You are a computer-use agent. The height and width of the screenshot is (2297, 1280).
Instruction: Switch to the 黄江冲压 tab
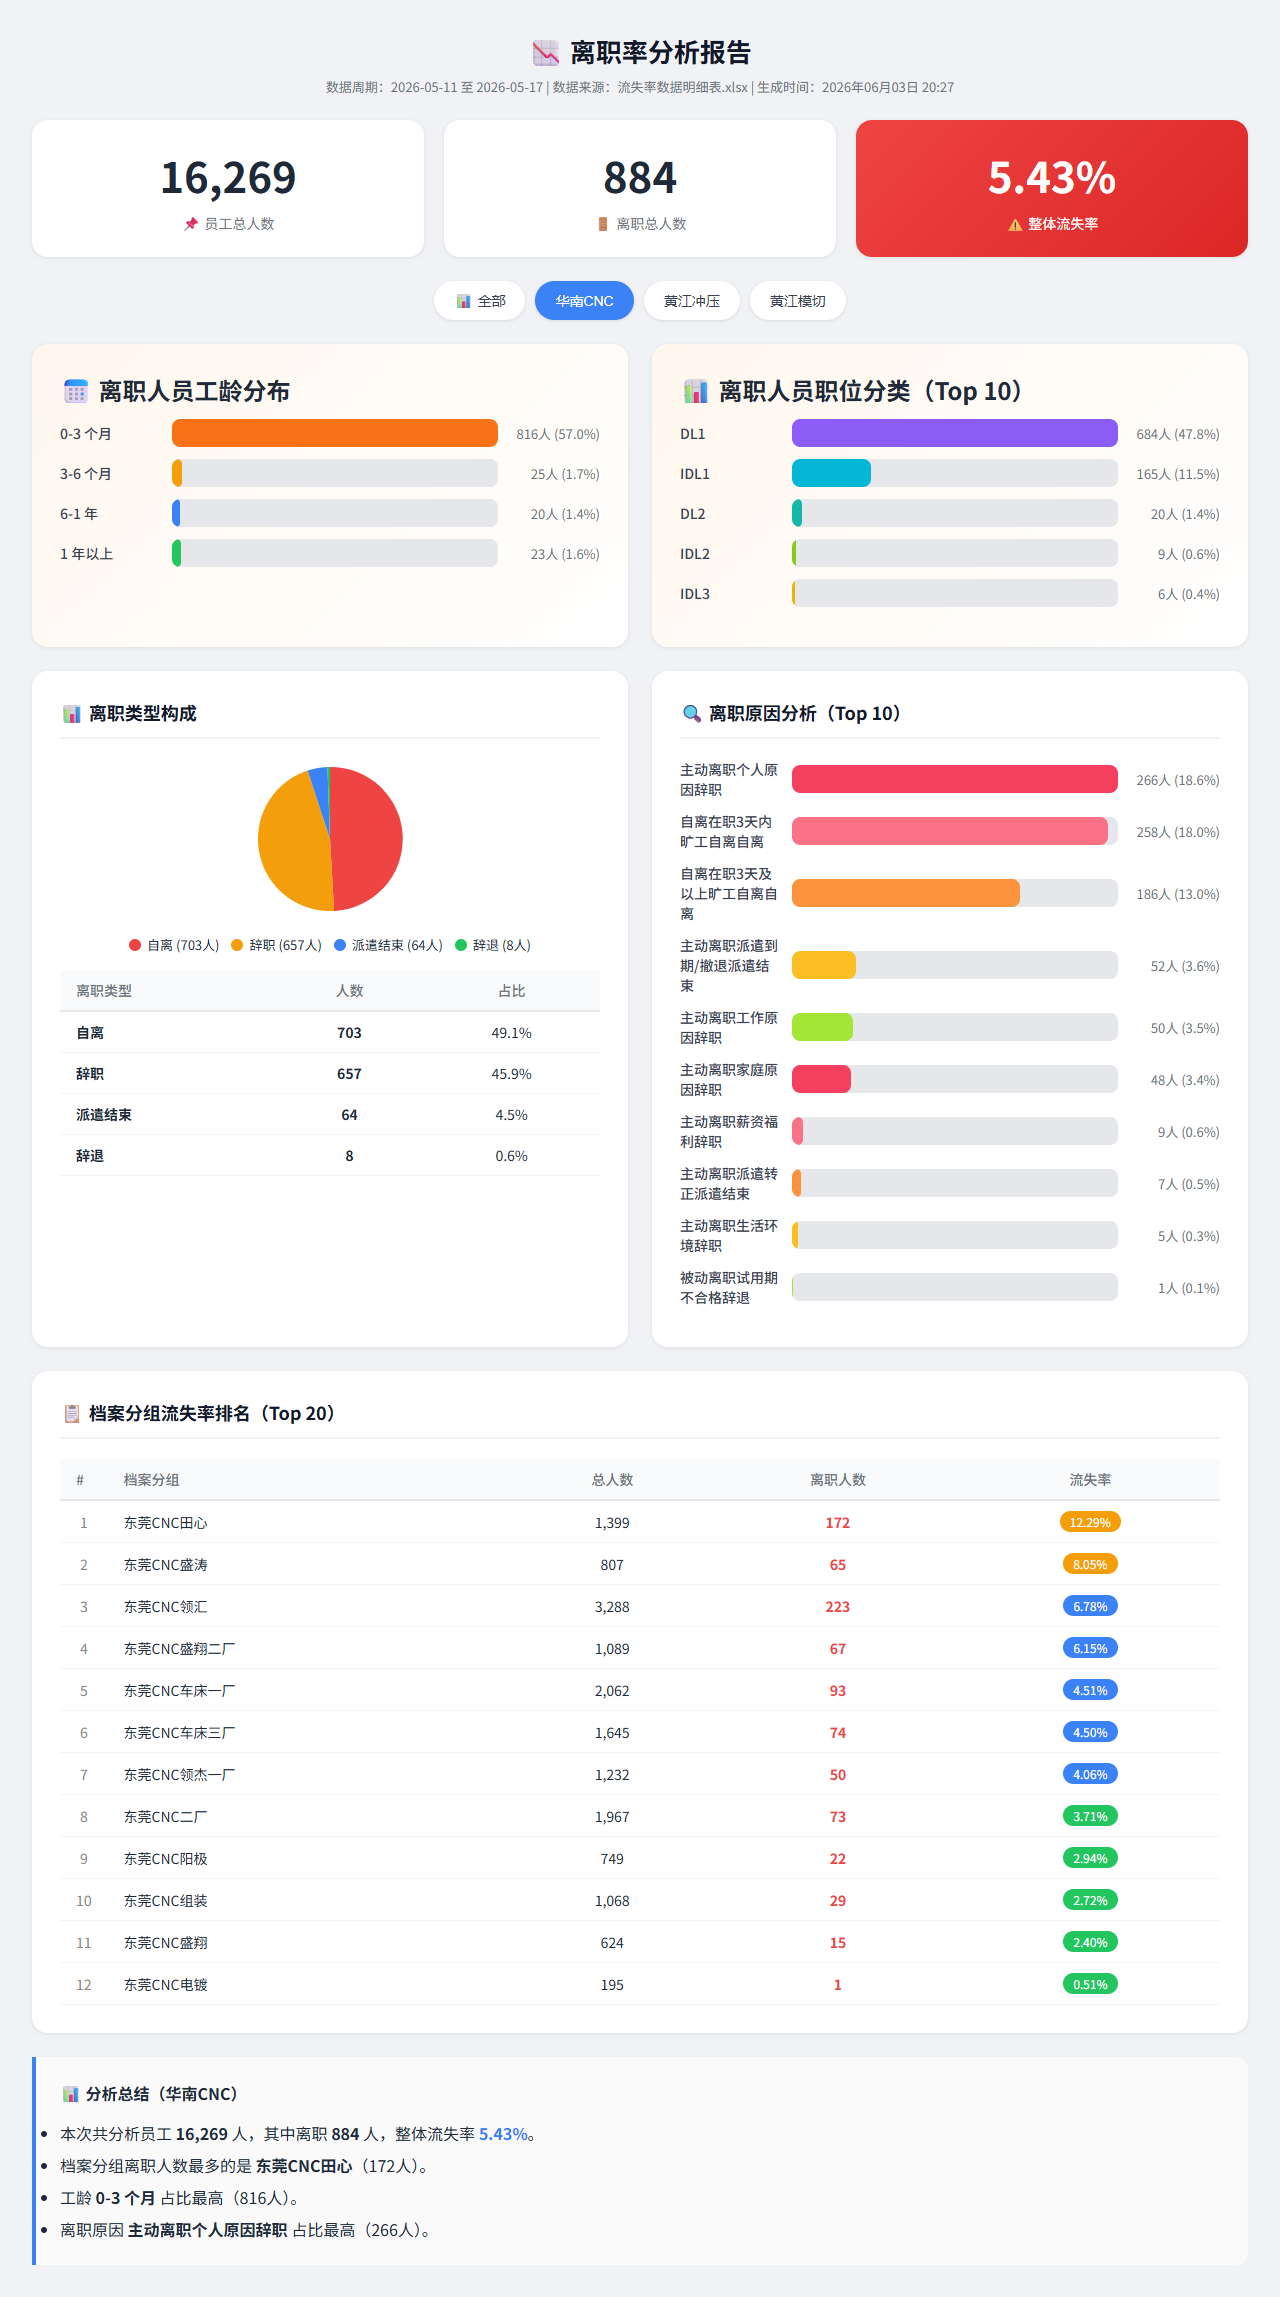(x=692, y=301)
